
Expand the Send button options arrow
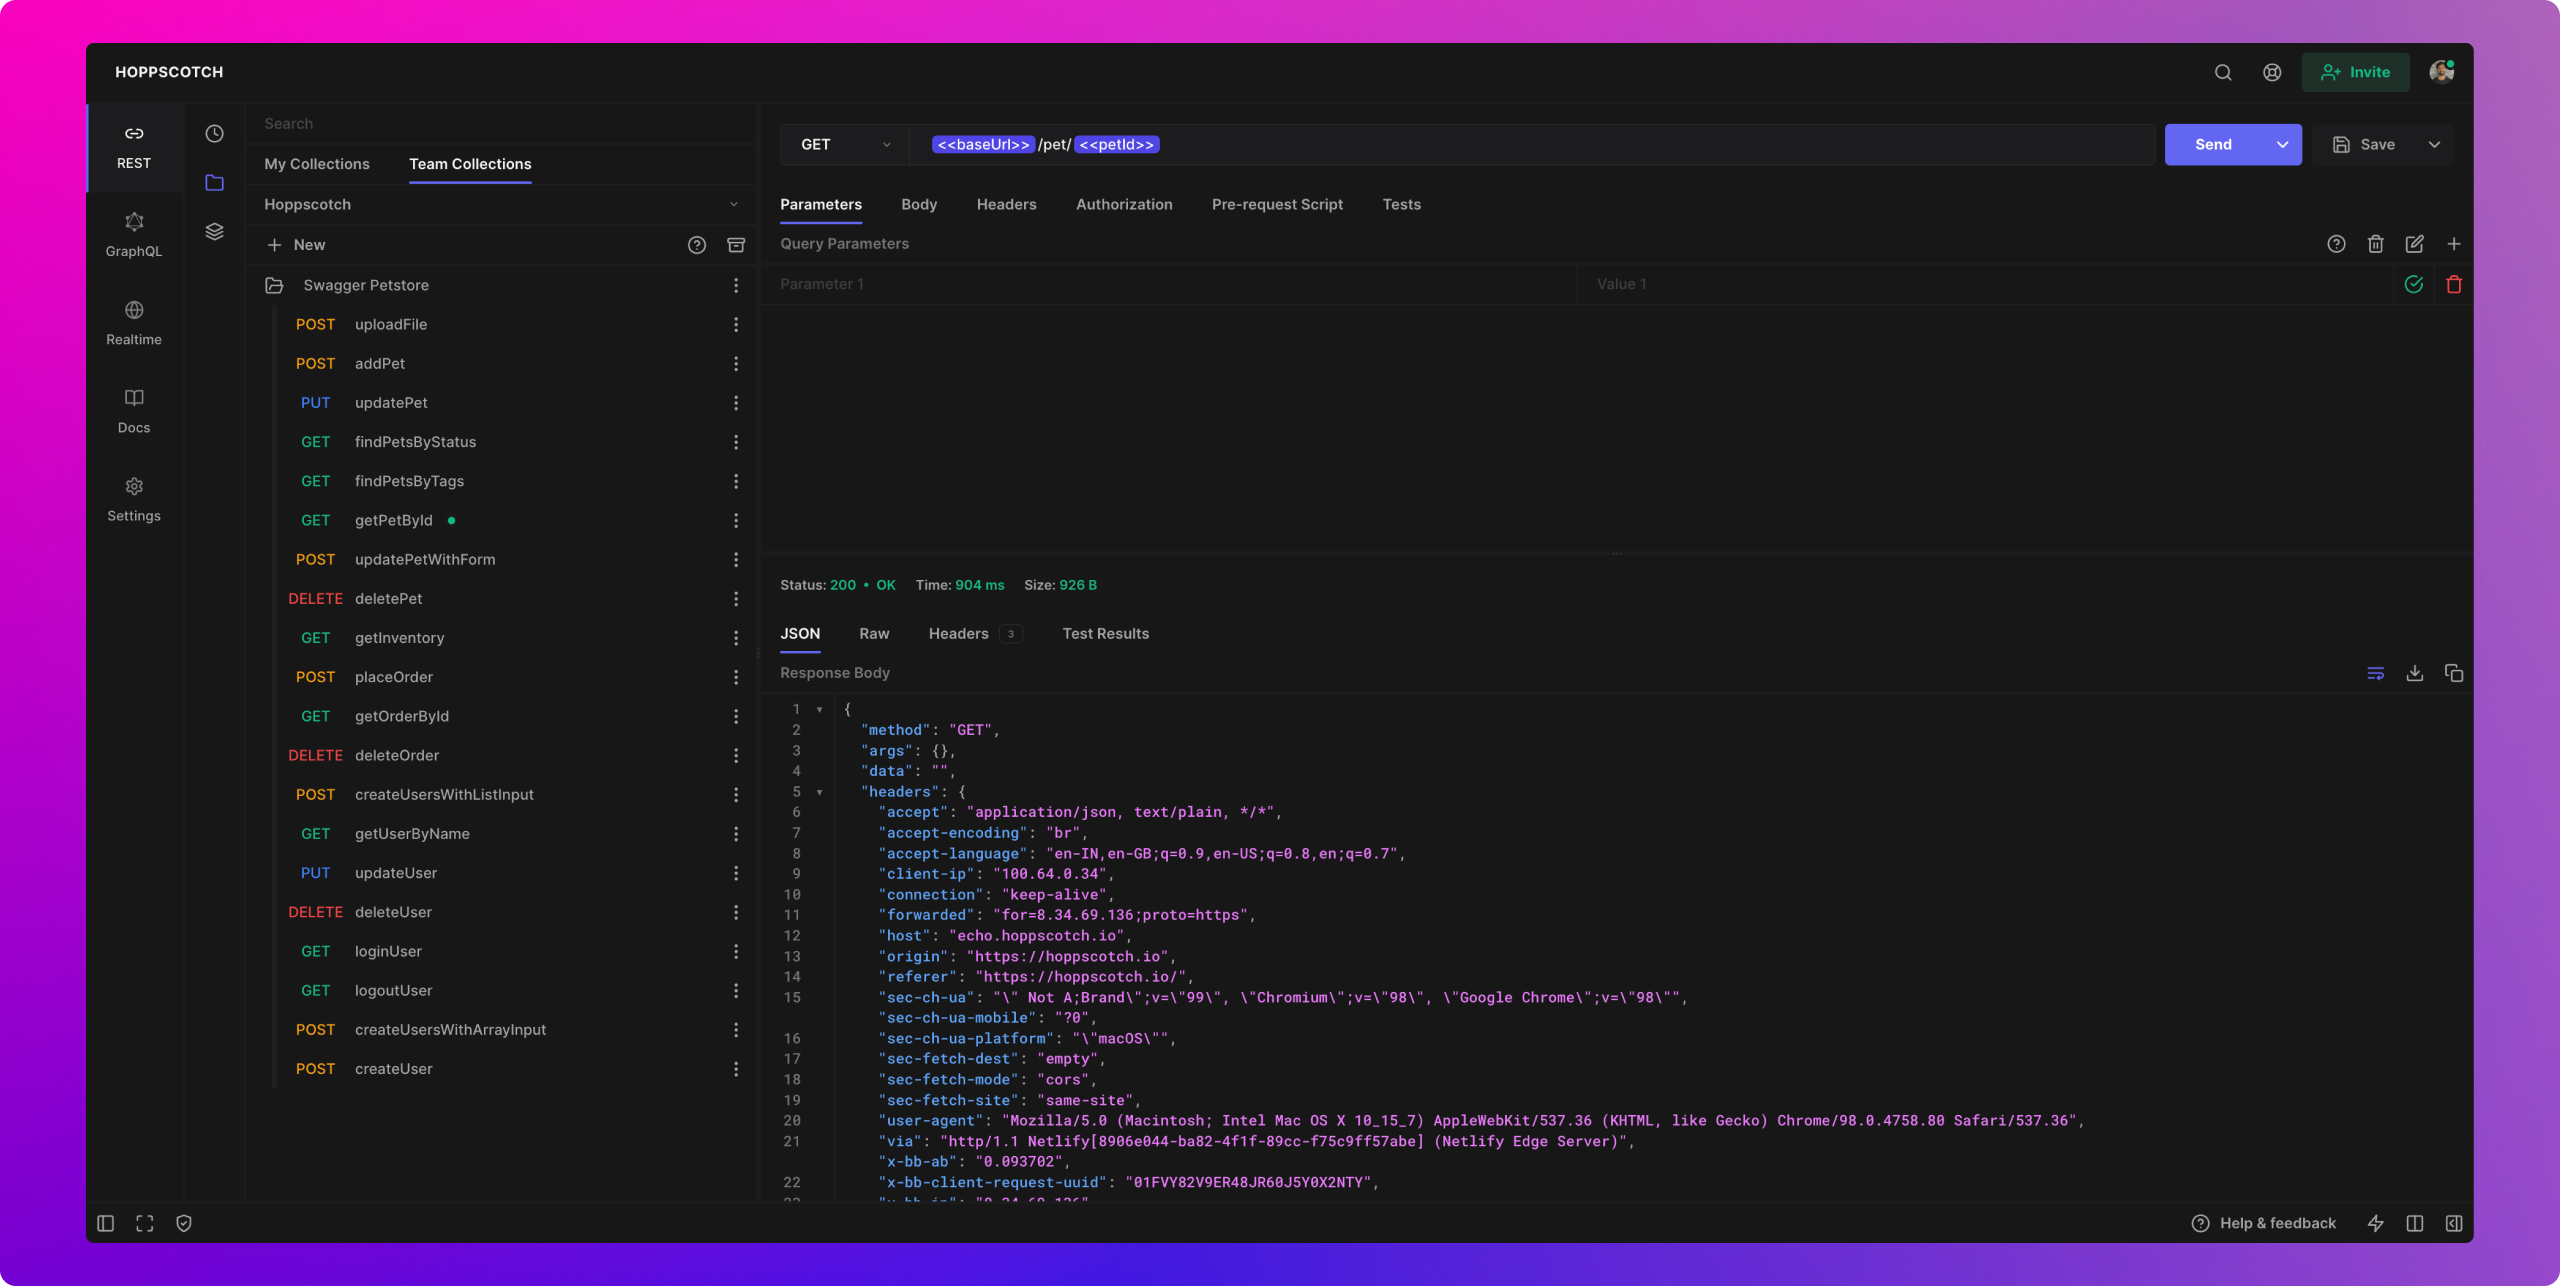click(2282, 144)
